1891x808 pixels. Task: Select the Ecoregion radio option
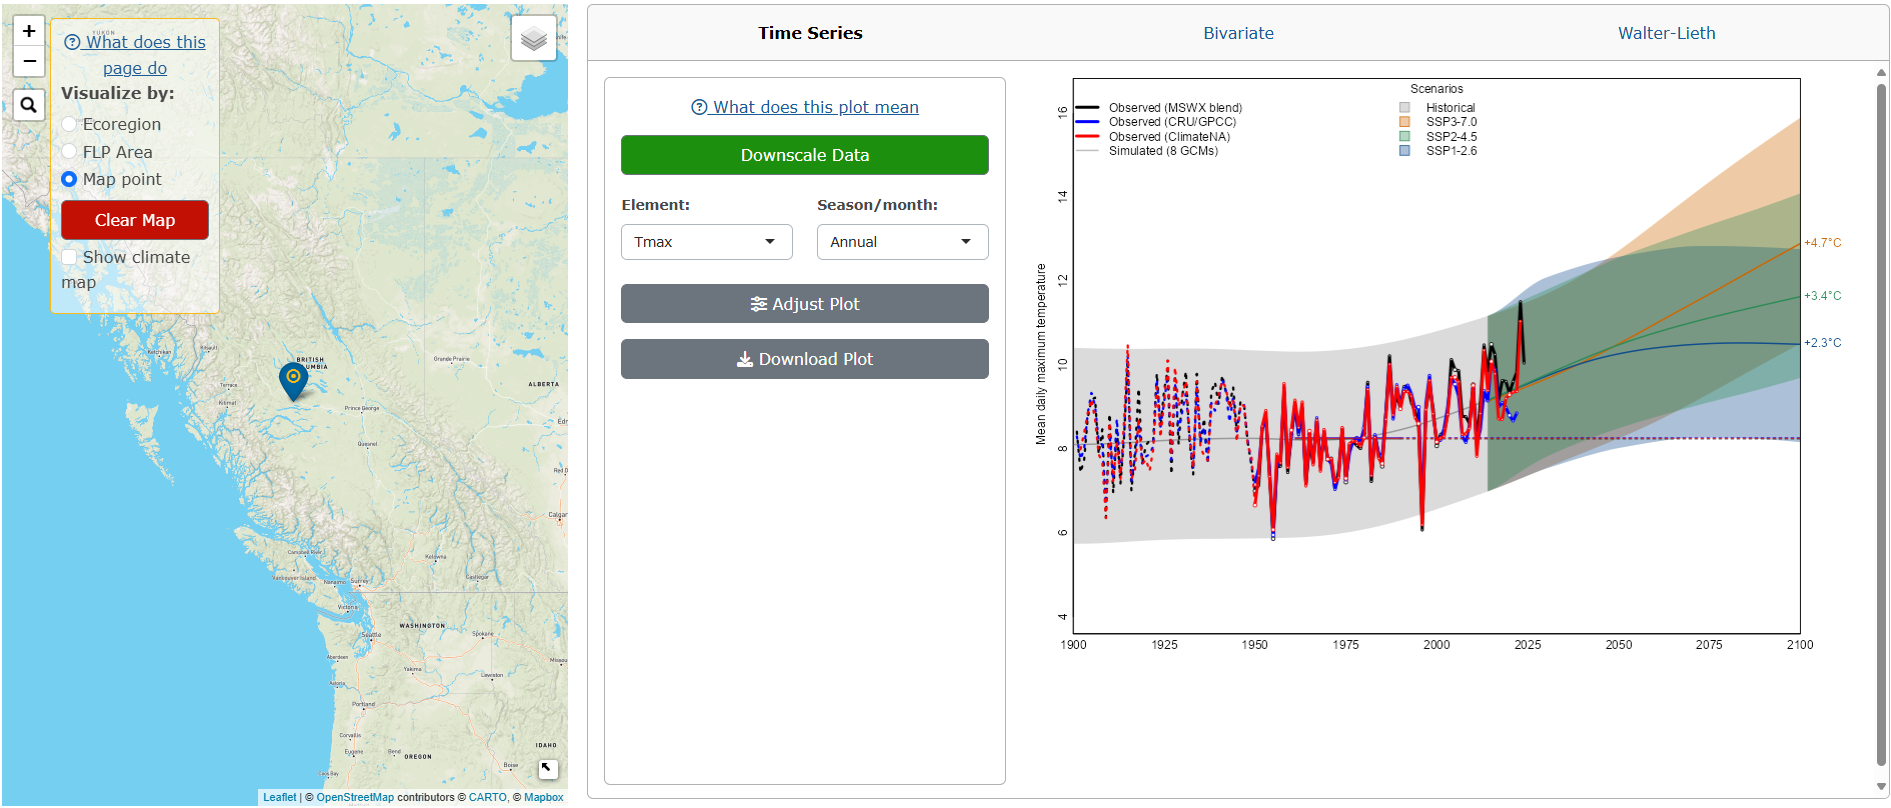coord(69,124)
